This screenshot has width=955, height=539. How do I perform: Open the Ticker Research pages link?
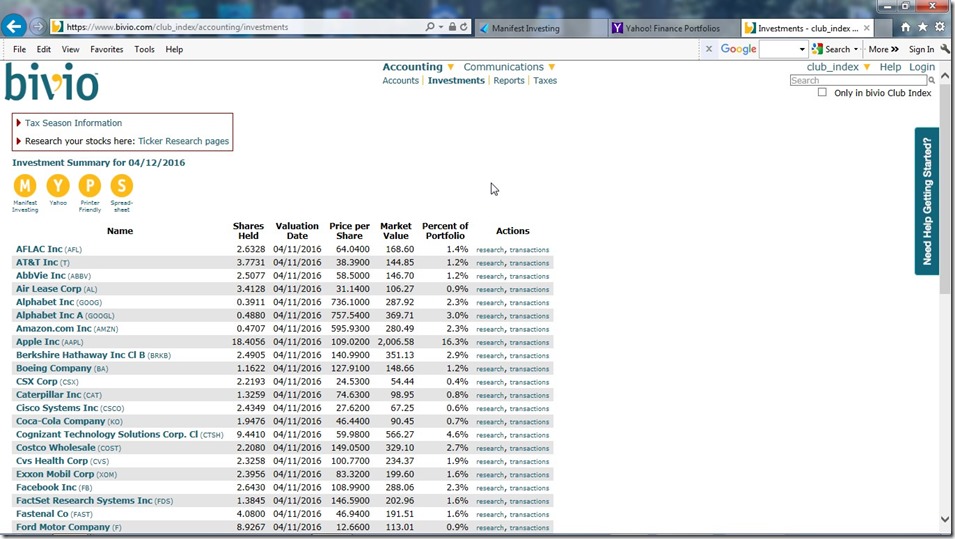[x=183, y=141]
